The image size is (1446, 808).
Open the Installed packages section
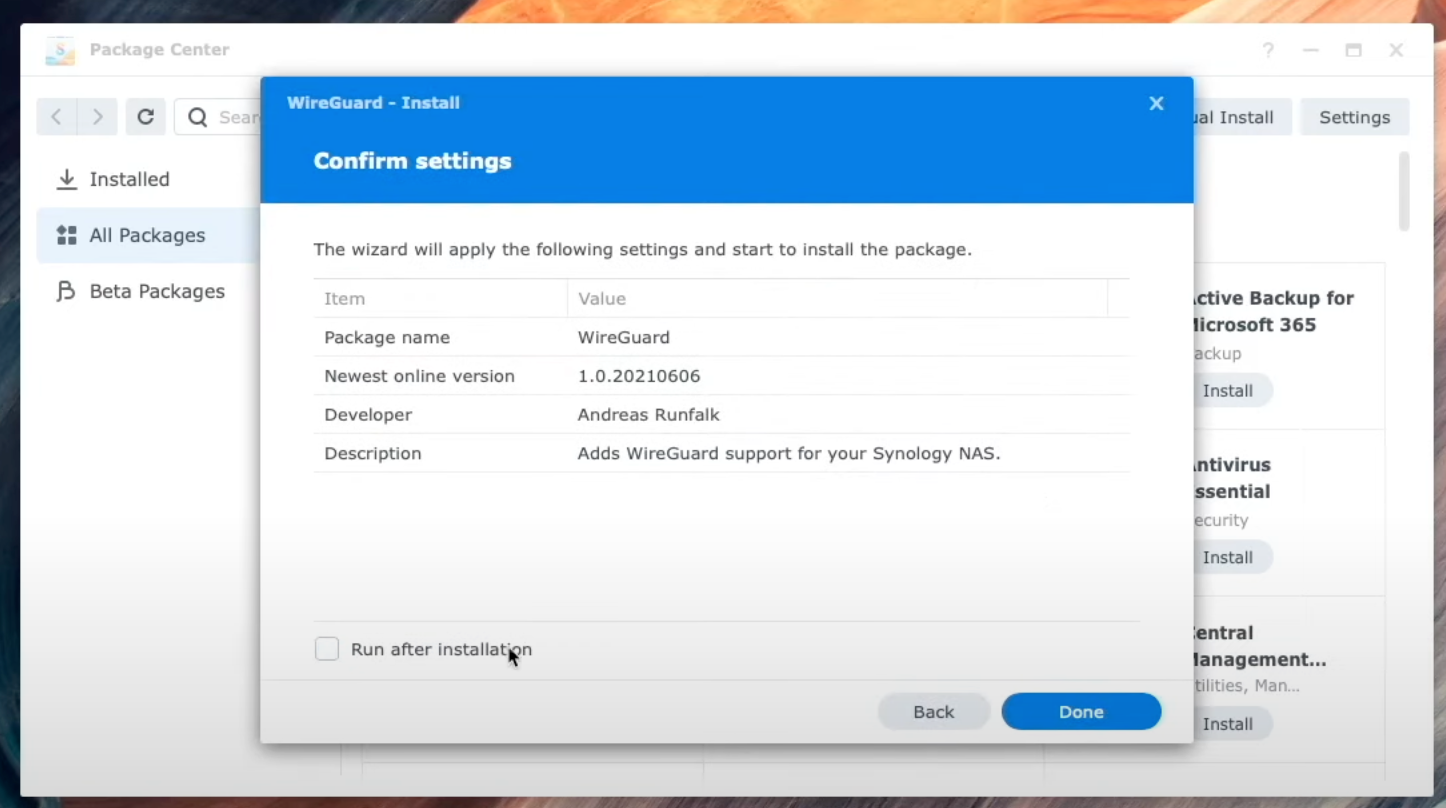148,179
